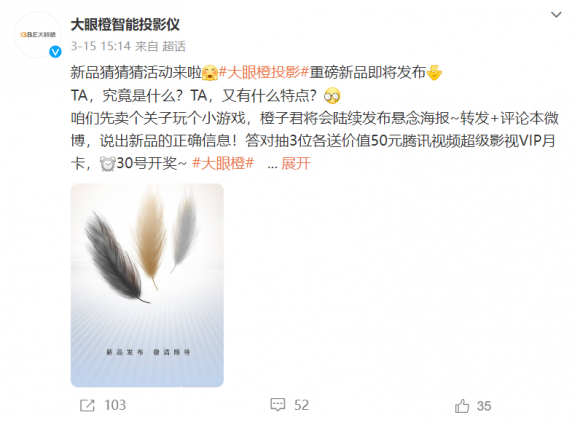Viewport: 580px width, 423px height.
Task: Click the alarm clock emoji
Action: tap(107, 163)
